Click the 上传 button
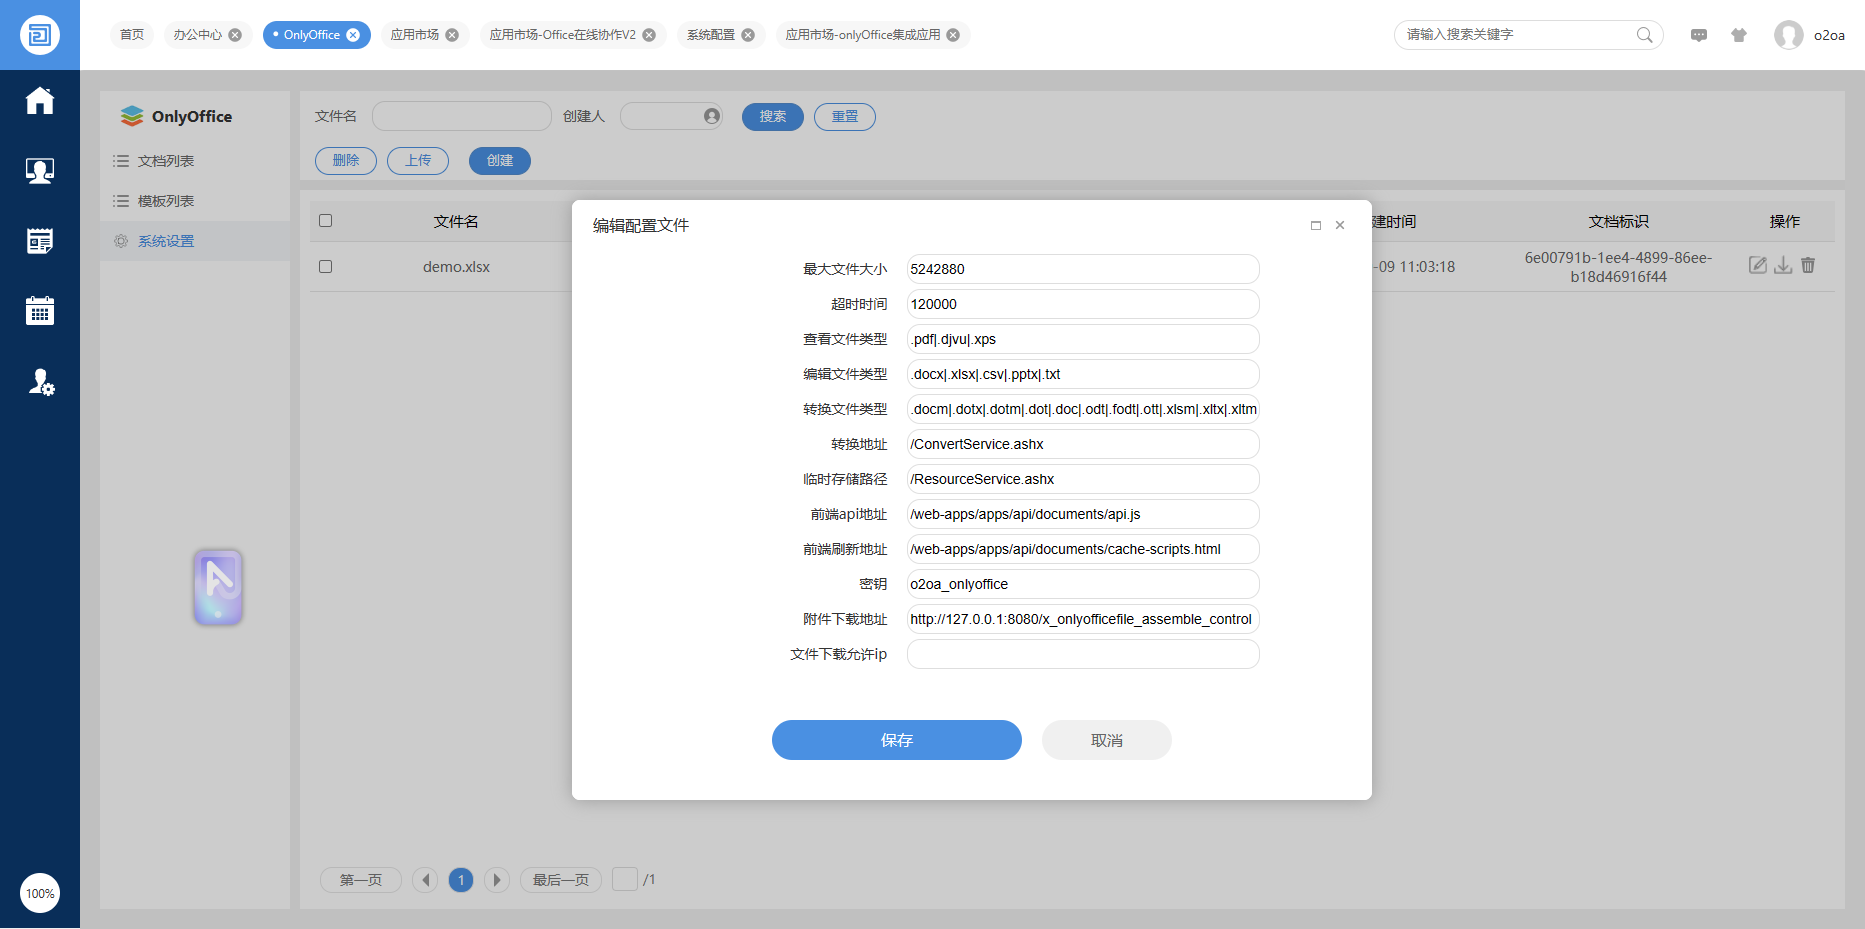1865x929 pixels. point(418,161)
